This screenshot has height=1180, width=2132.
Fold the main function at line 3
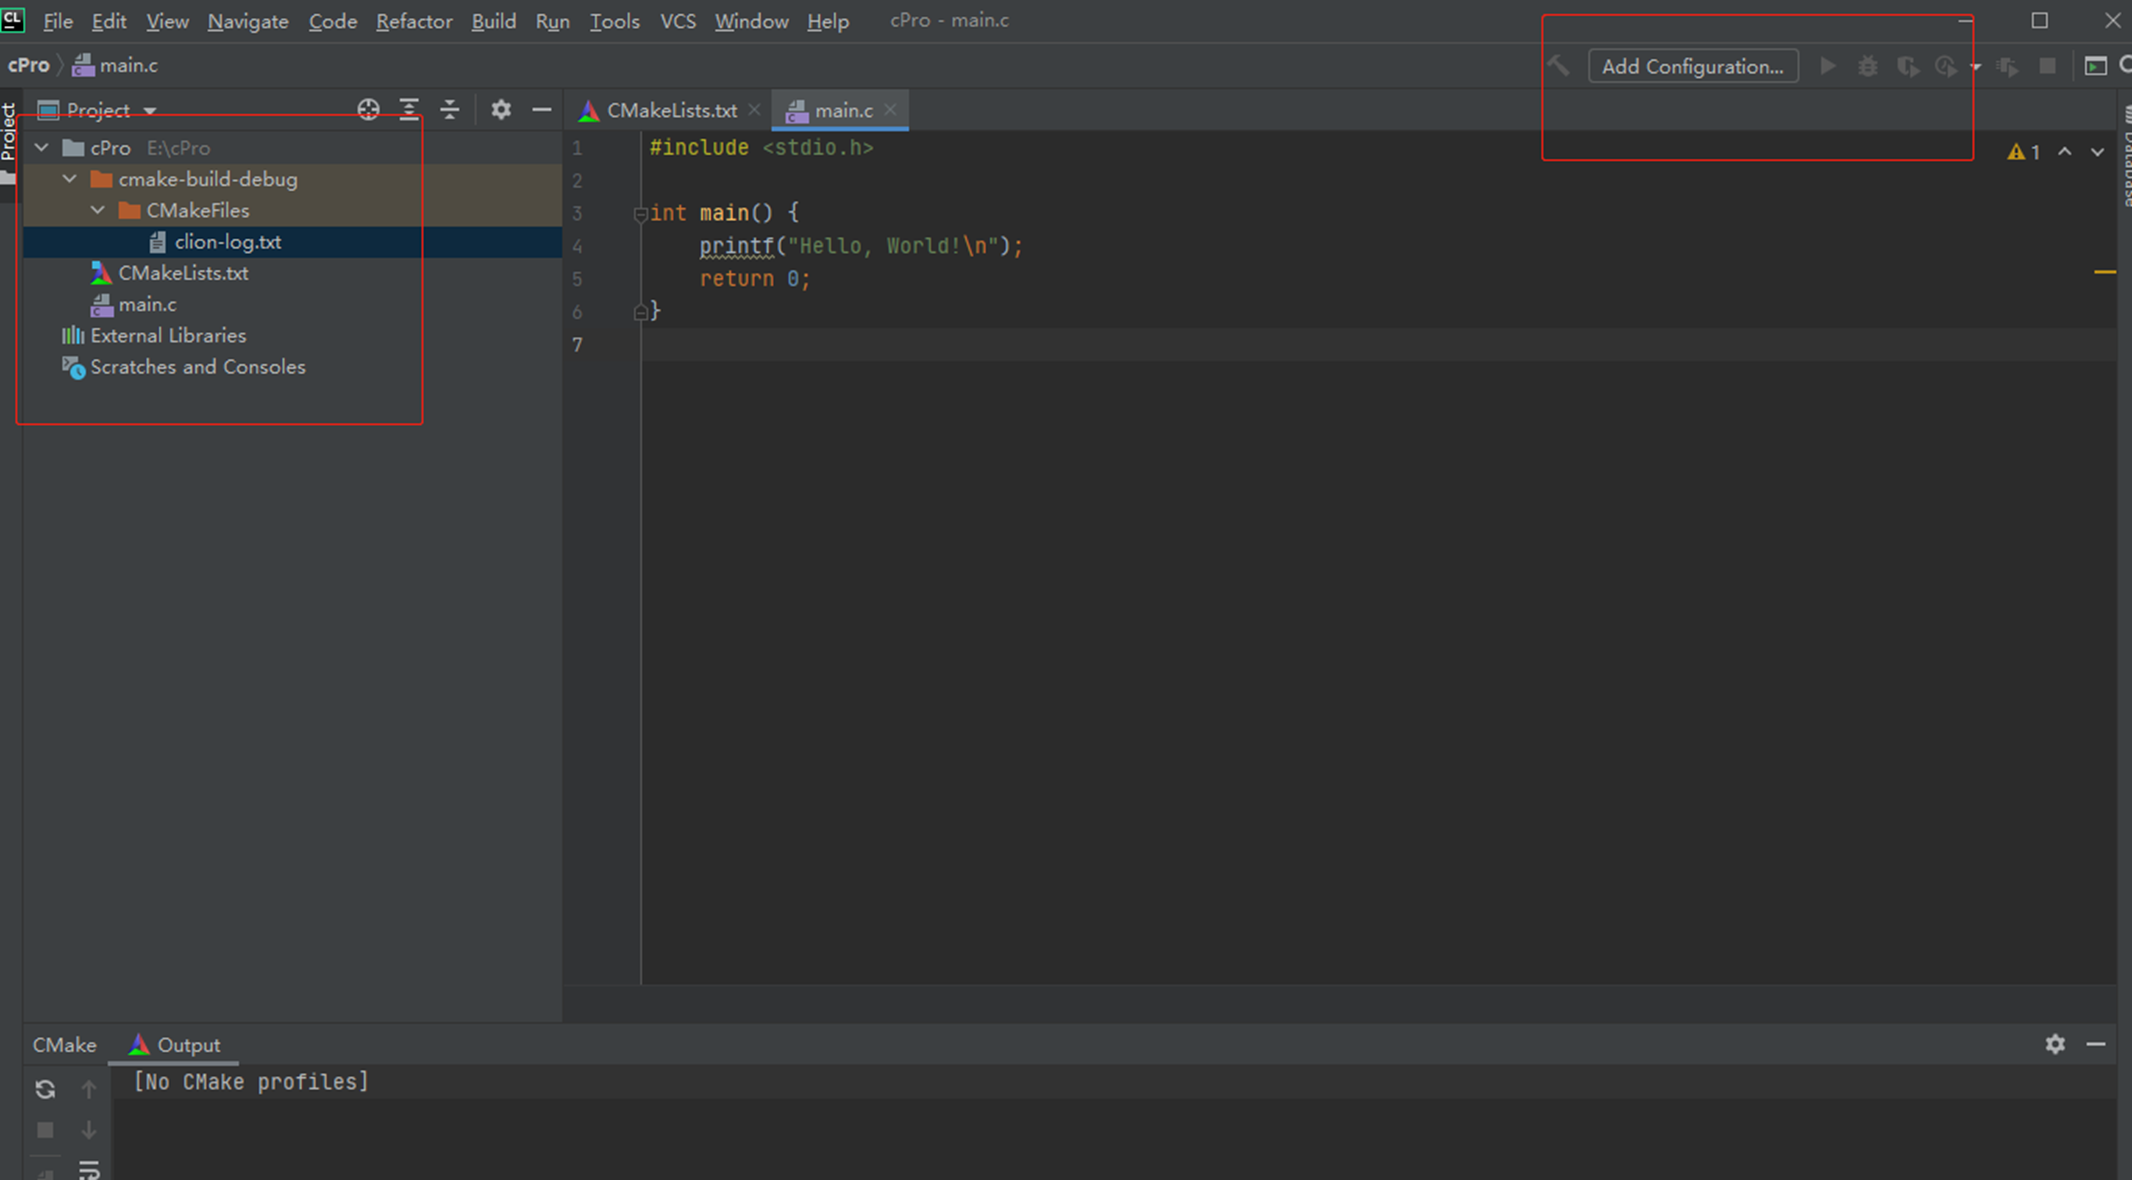pyautogui.click(x=640, y=213)
